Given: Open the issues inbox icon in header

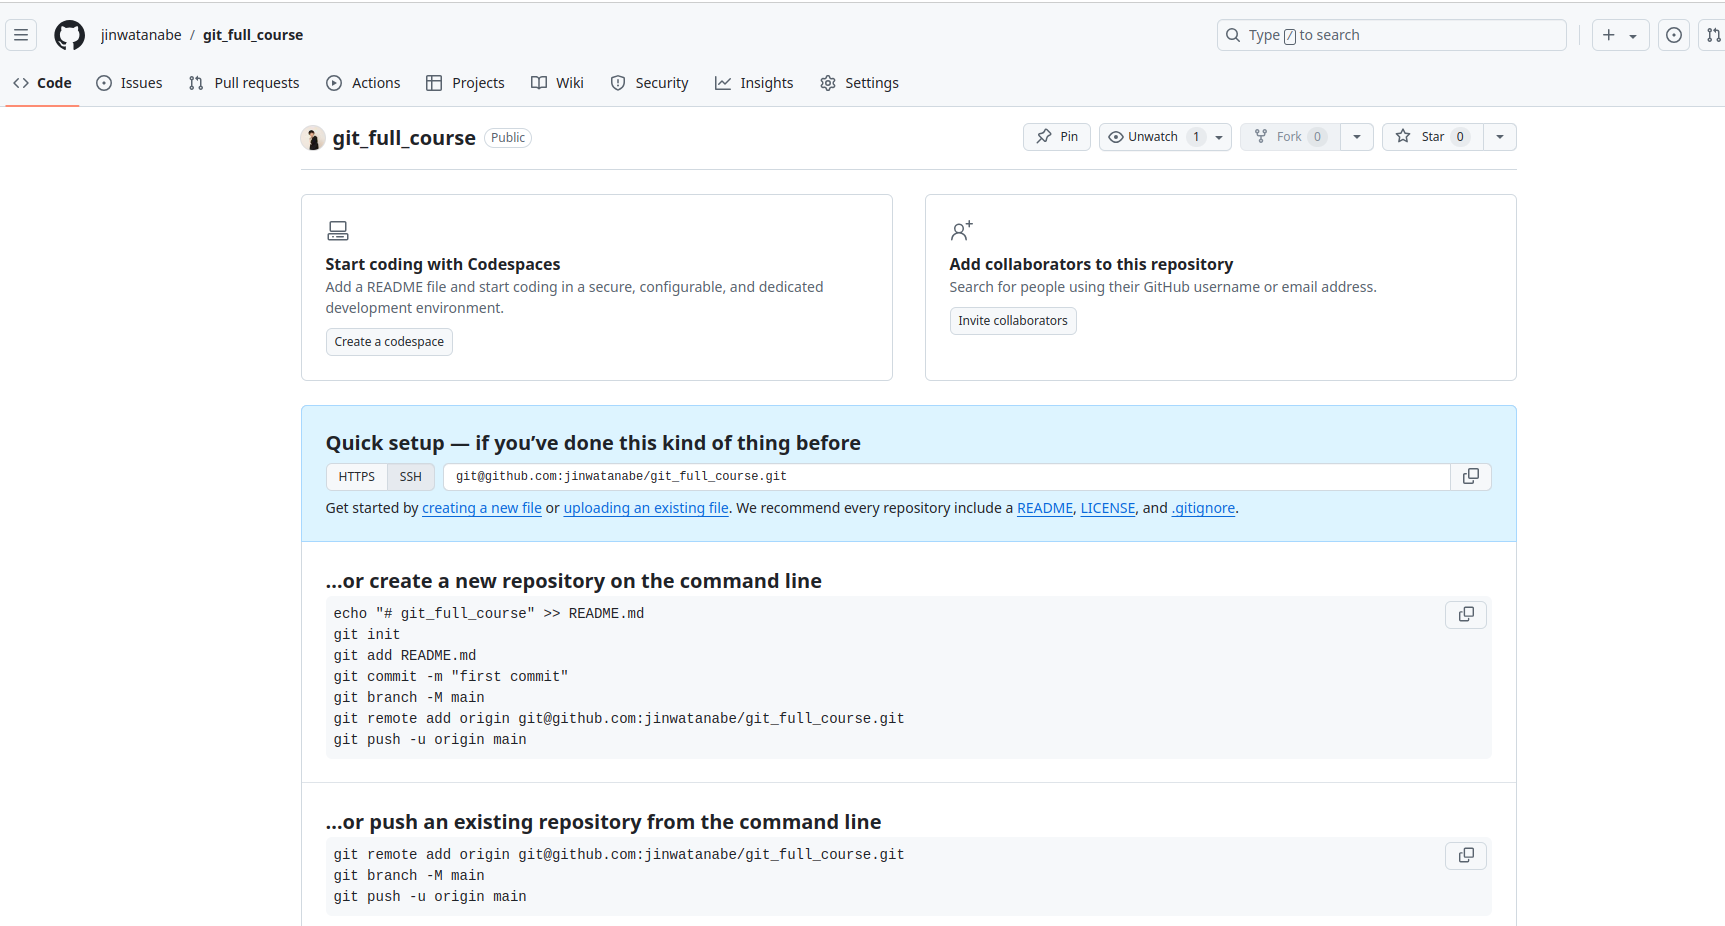Looking at the screenshot, I should (x=1674, y=35).
